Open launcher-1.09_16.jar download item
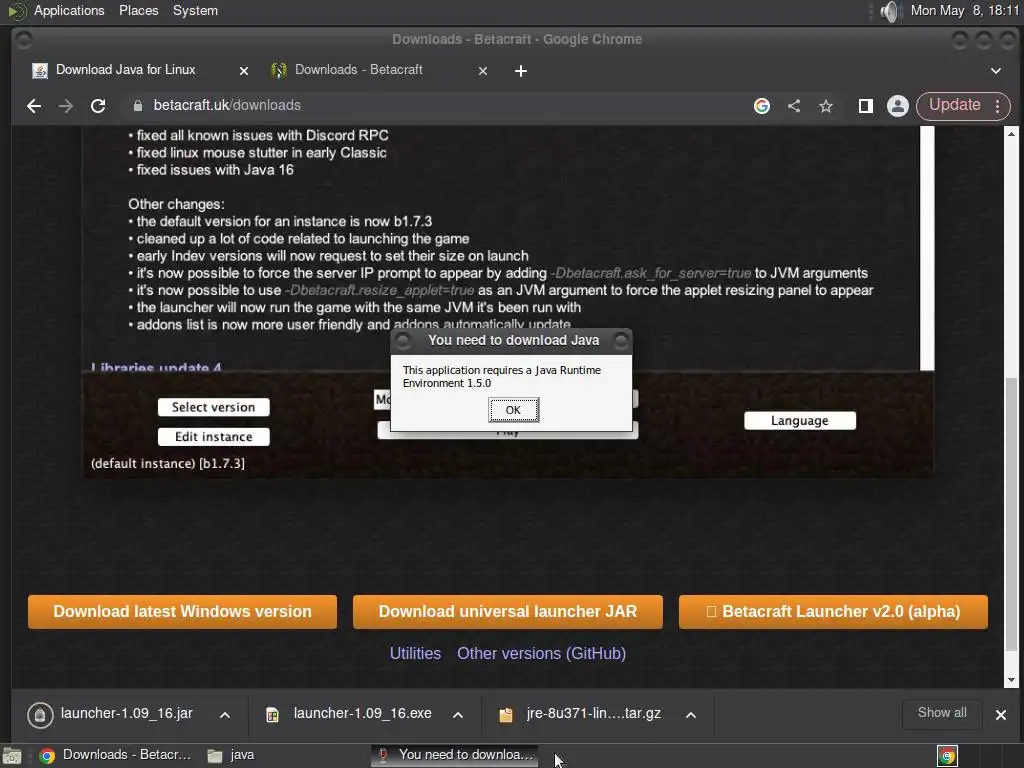 127,714
